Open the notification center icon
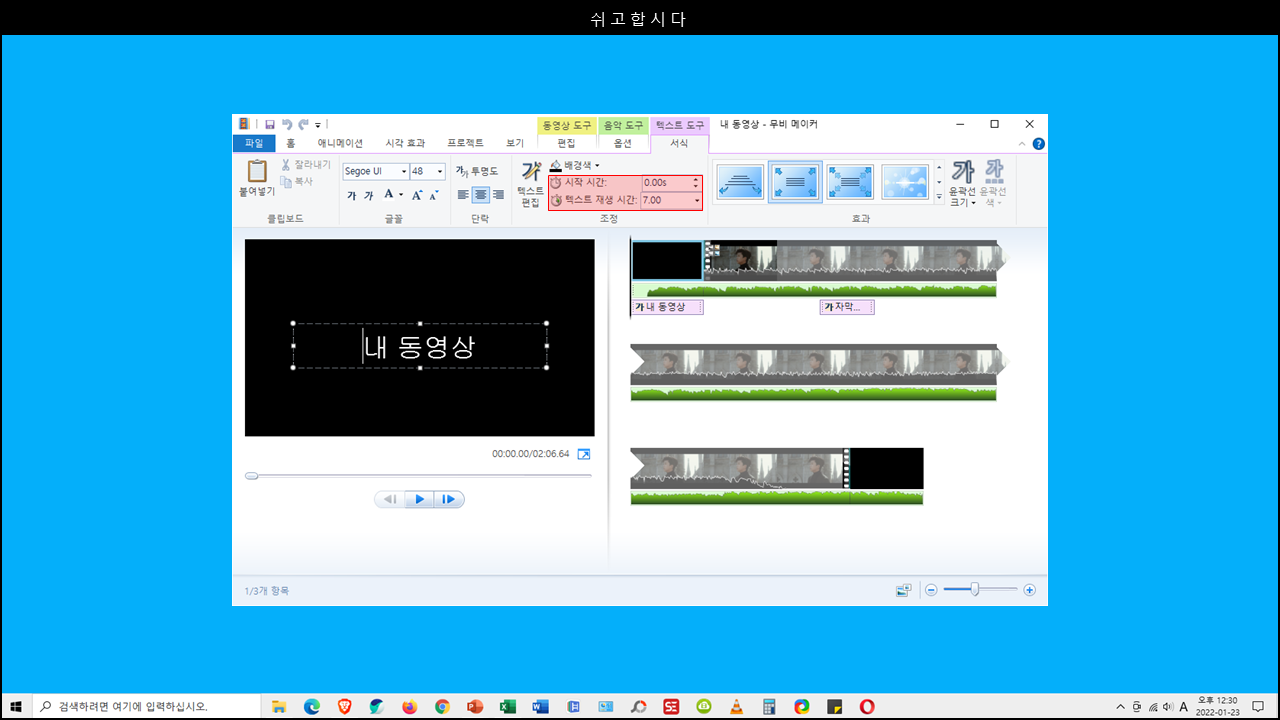 (1258, 706)
